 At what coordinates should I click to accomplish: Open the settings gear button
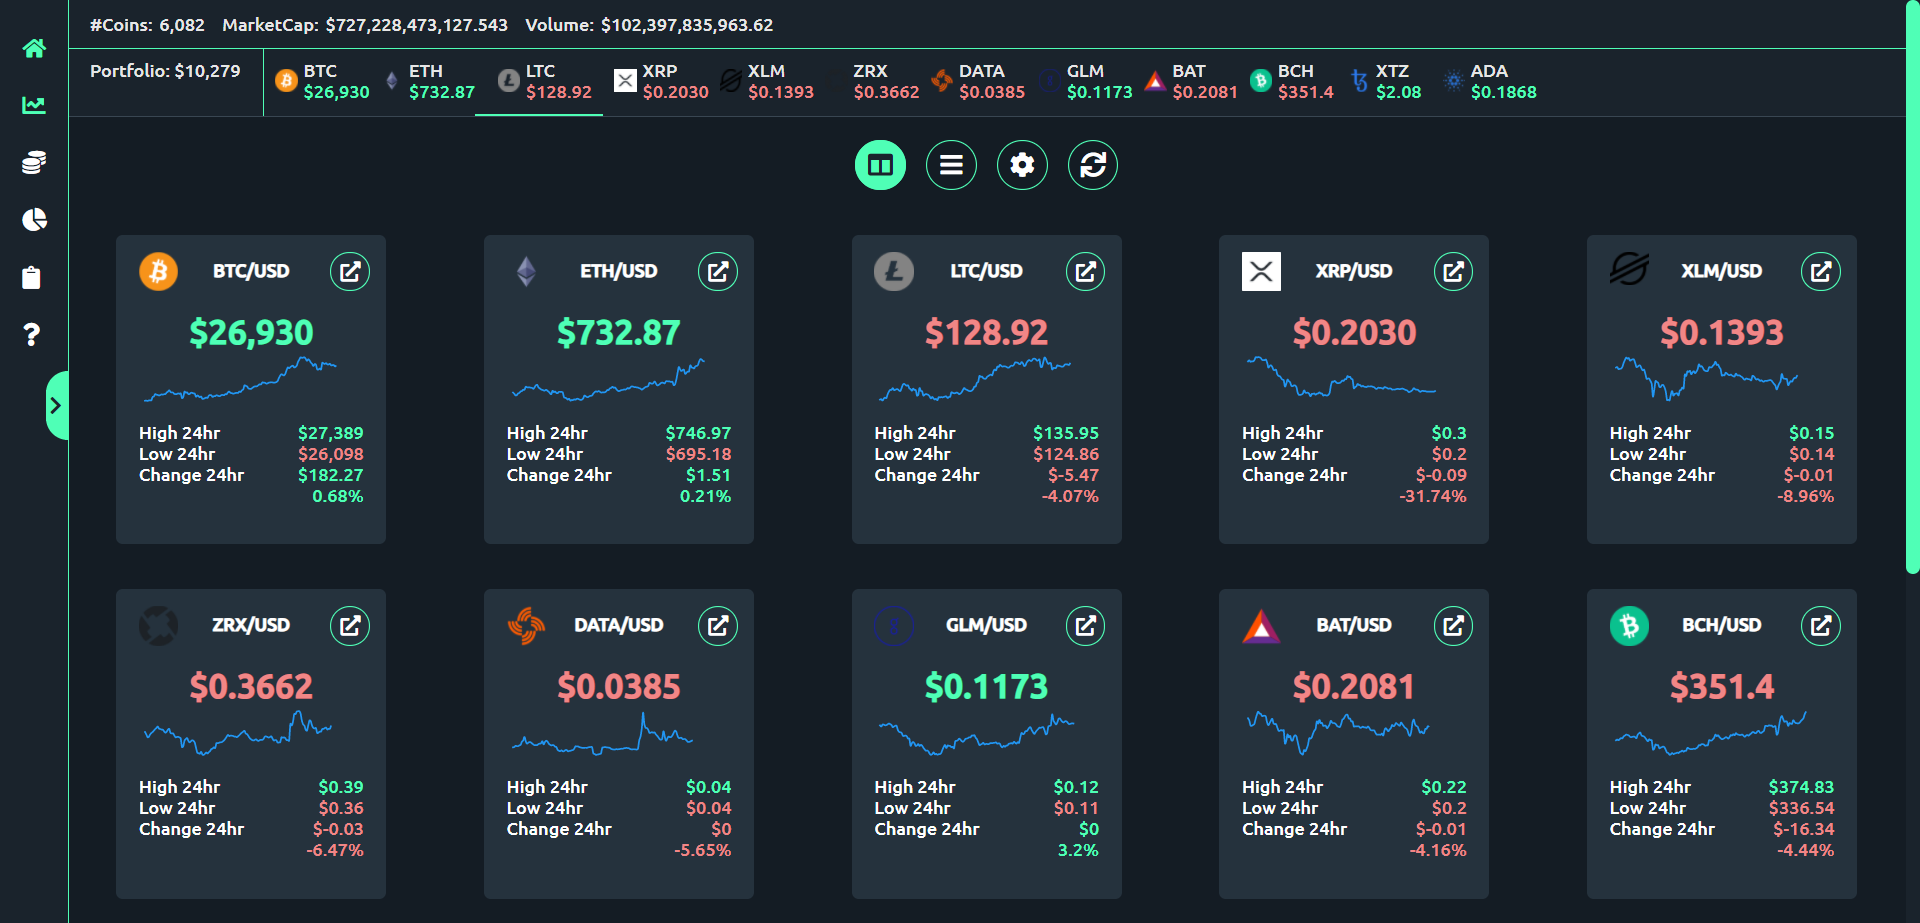(x=1022, y=165)
